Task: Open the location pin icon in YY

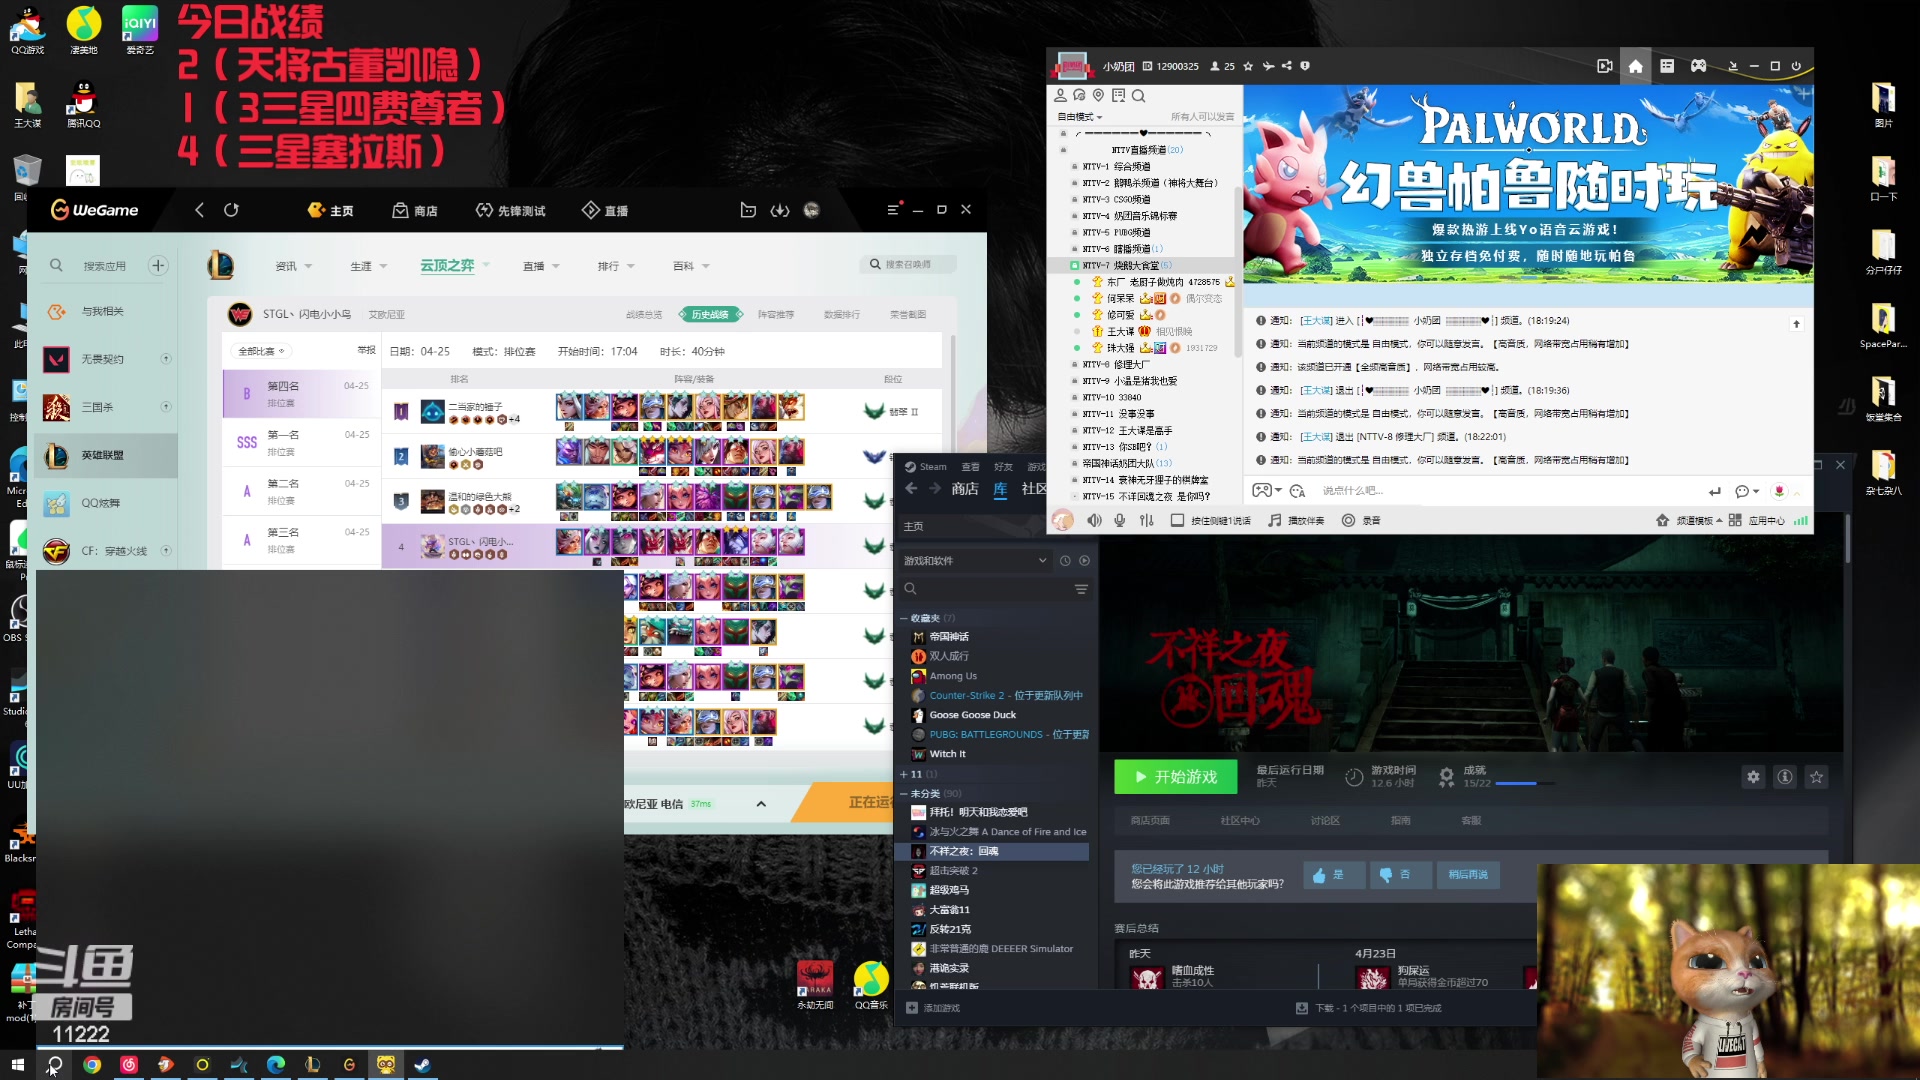Action: click(x=1099, y=95)
